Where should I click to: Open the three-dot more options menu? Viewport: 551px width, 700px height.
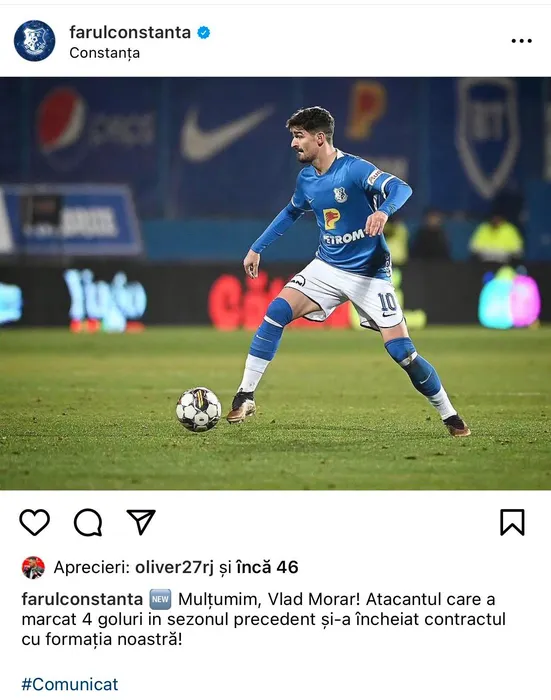pos(522,41)
